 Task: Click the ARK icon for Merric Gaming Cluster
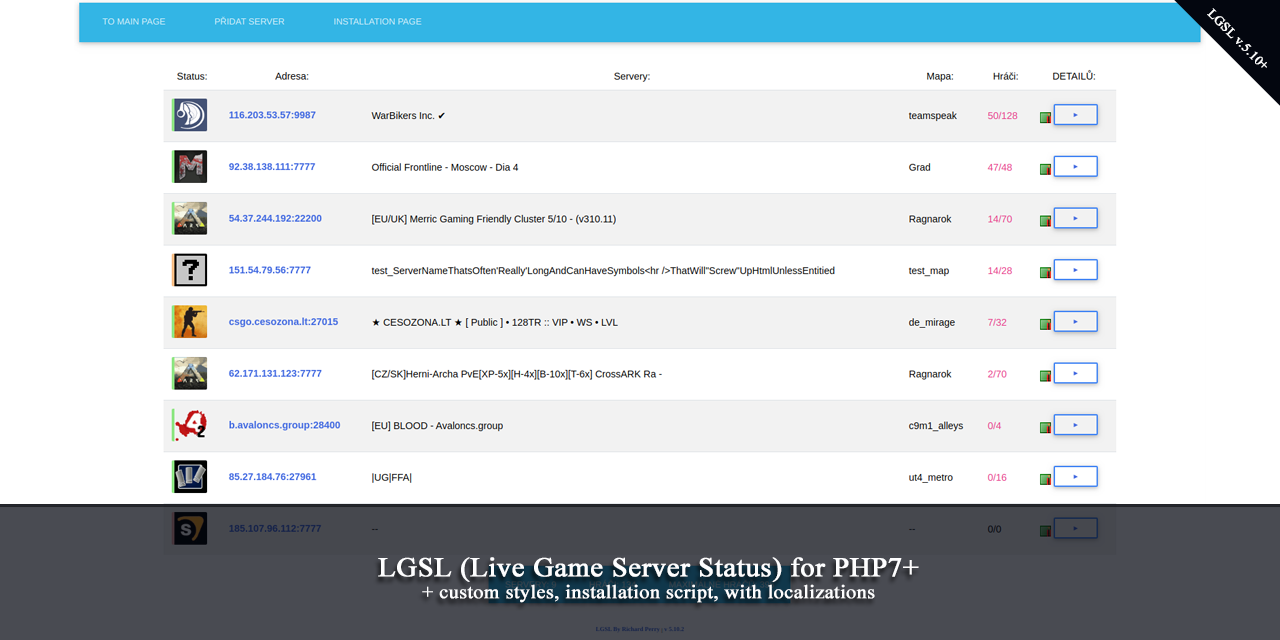click(x=190, y=218)
